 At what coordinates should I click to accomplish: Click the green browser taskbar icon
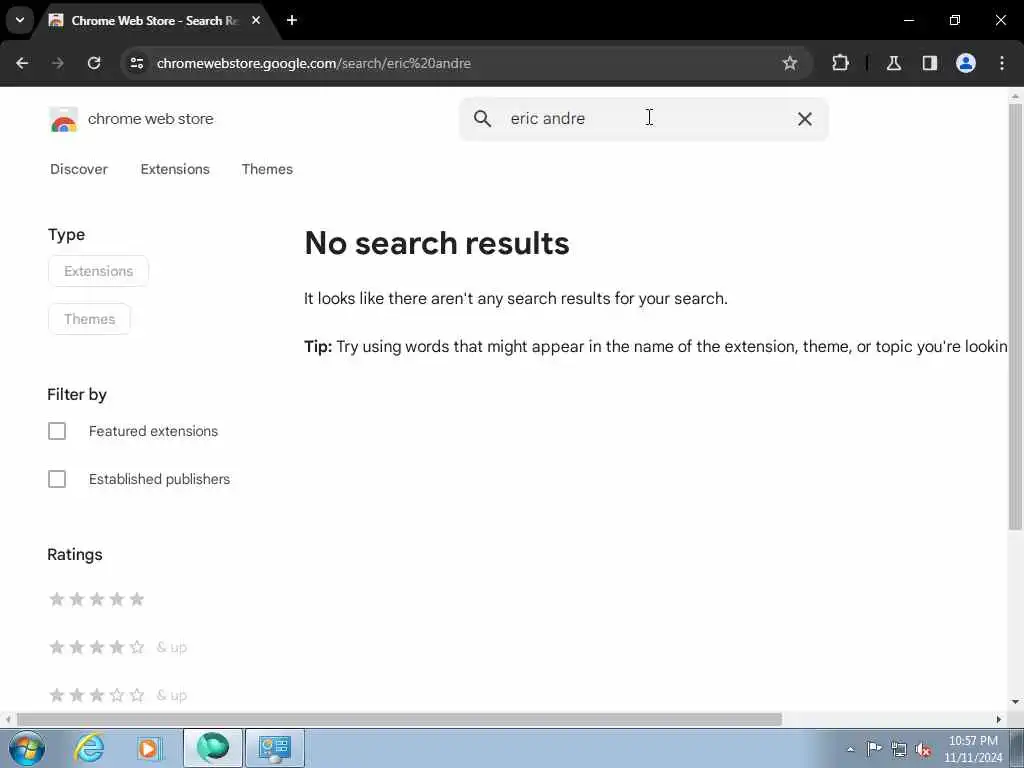[212, 748]
